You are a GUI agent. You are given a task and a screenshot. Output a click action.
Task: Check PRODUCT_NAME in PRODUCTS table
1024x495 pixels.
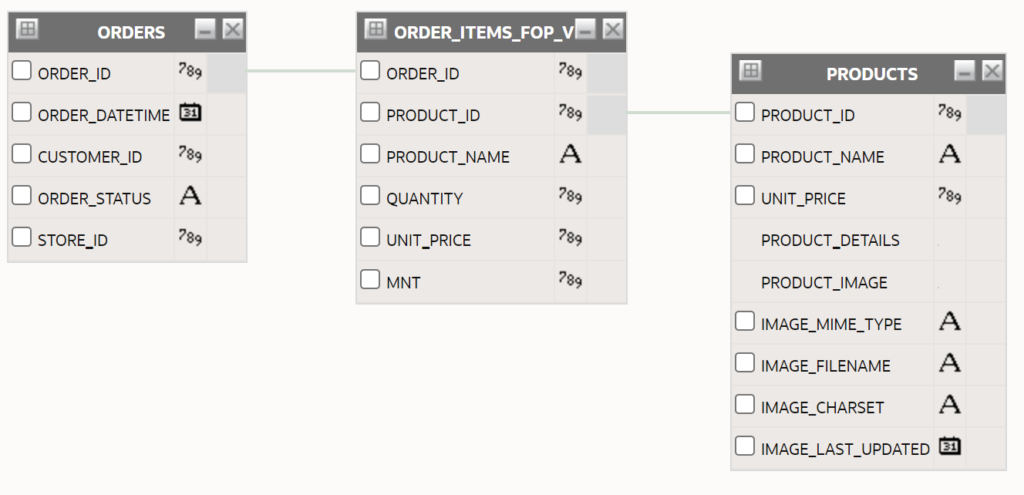pos(744,154)
